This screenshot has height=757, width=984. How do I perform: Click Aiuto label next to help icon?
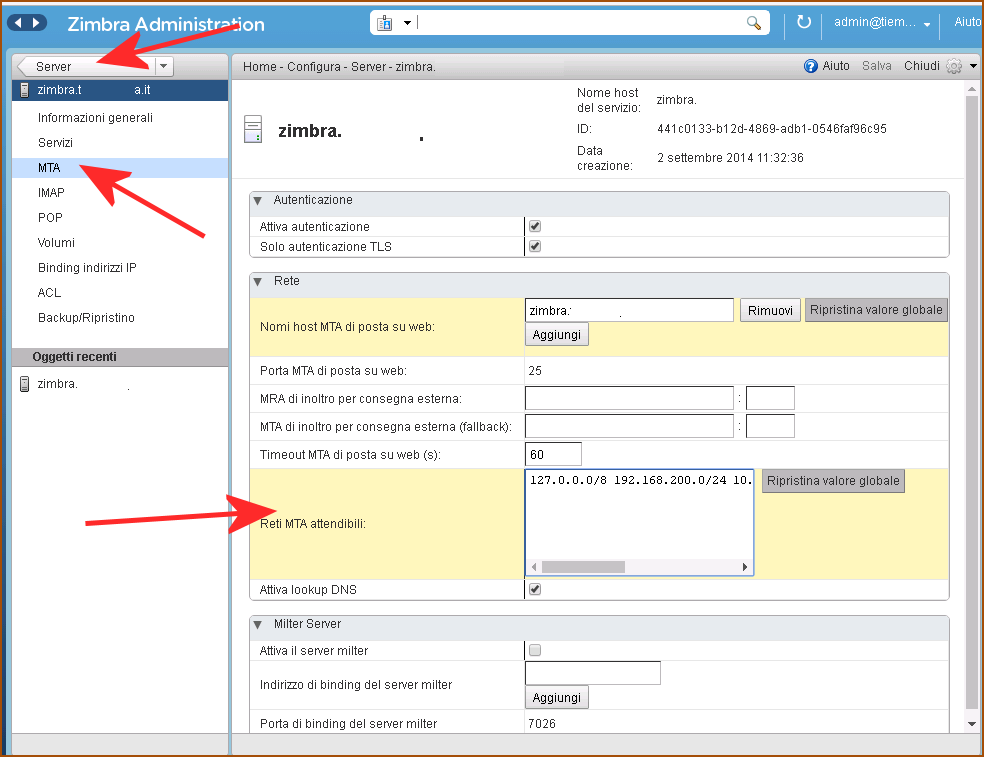pyautogui.click(x=836, y=66)
